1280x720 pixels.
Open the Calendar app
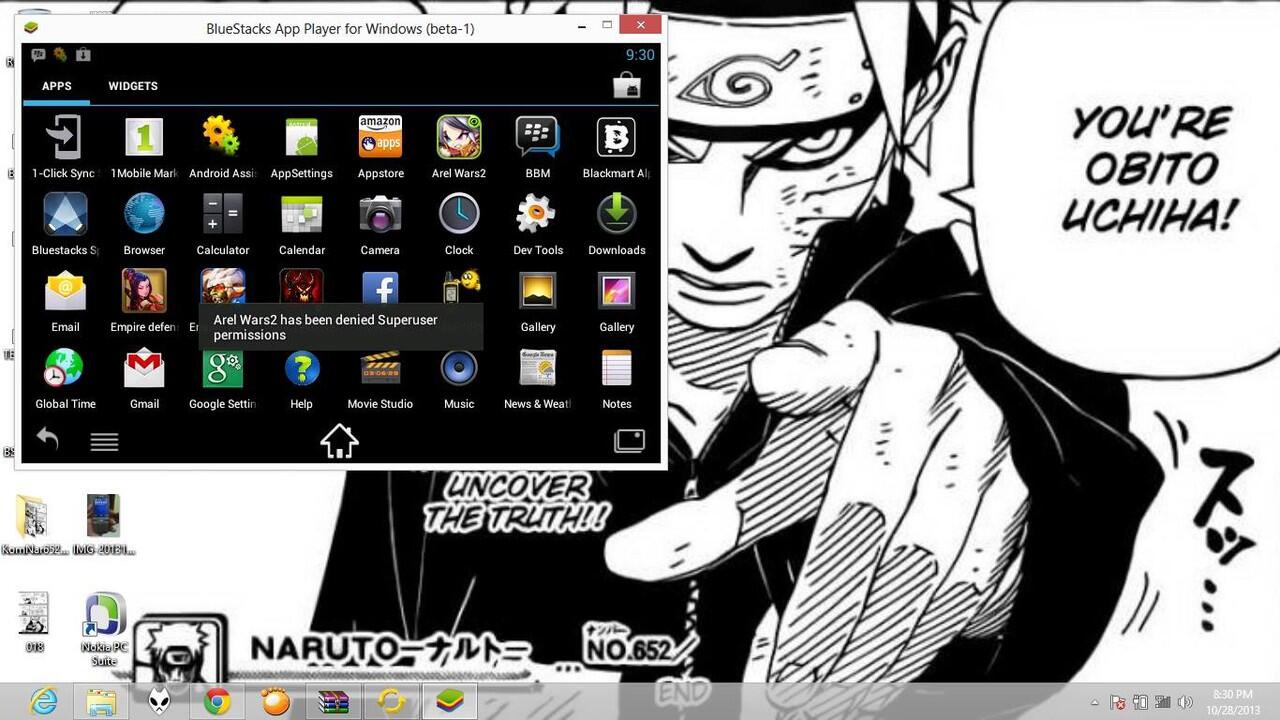coord(301,214)
